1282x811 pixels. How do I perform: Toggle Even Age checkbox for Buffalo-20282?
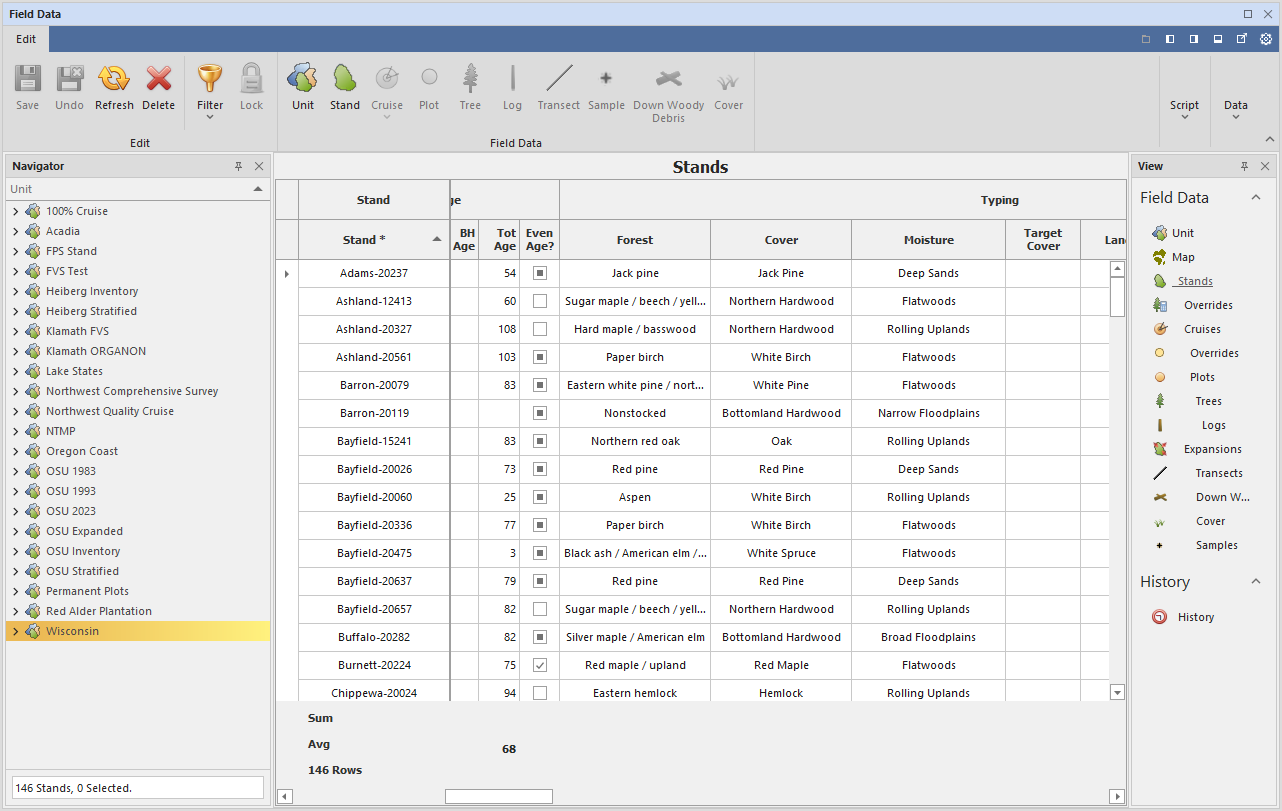[540, 637]
